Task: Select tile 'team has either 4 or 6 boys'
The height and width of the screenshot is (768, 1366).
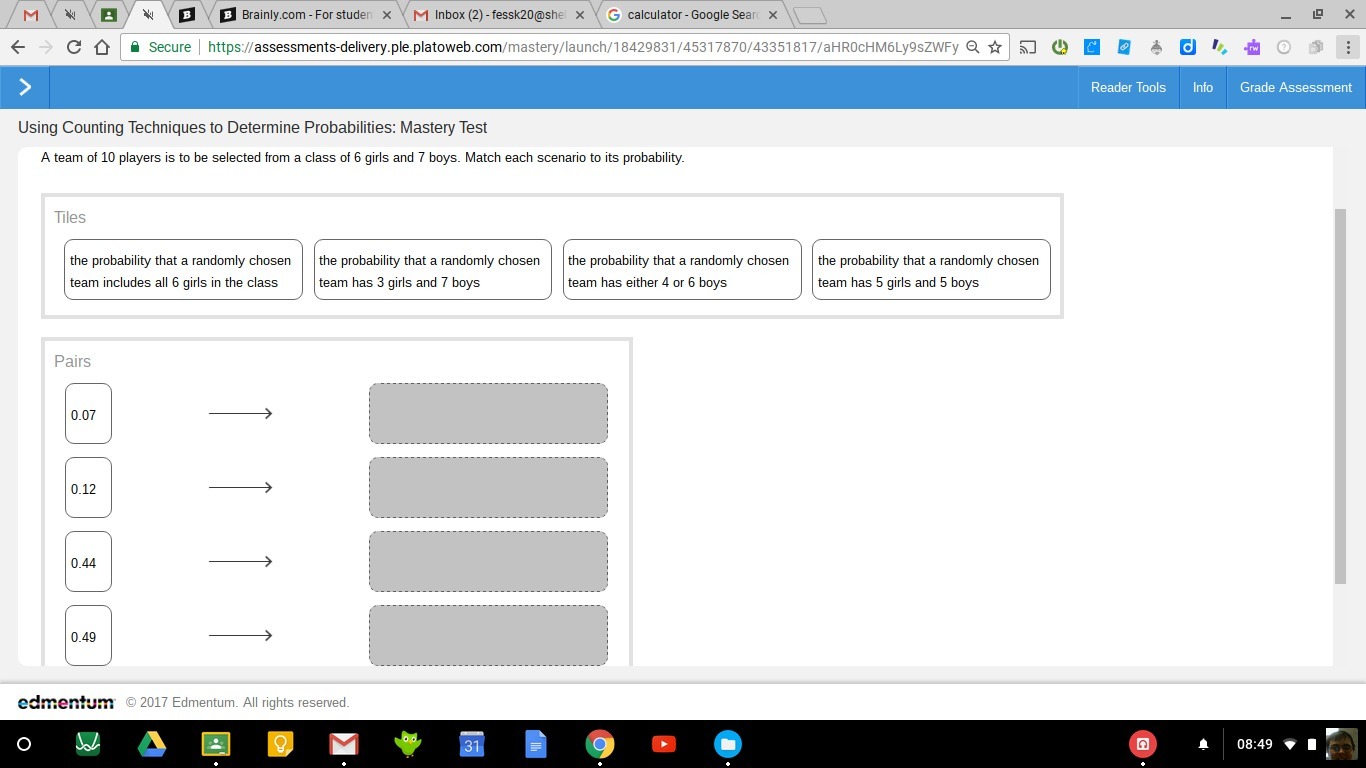Action: tap(682, 270)
